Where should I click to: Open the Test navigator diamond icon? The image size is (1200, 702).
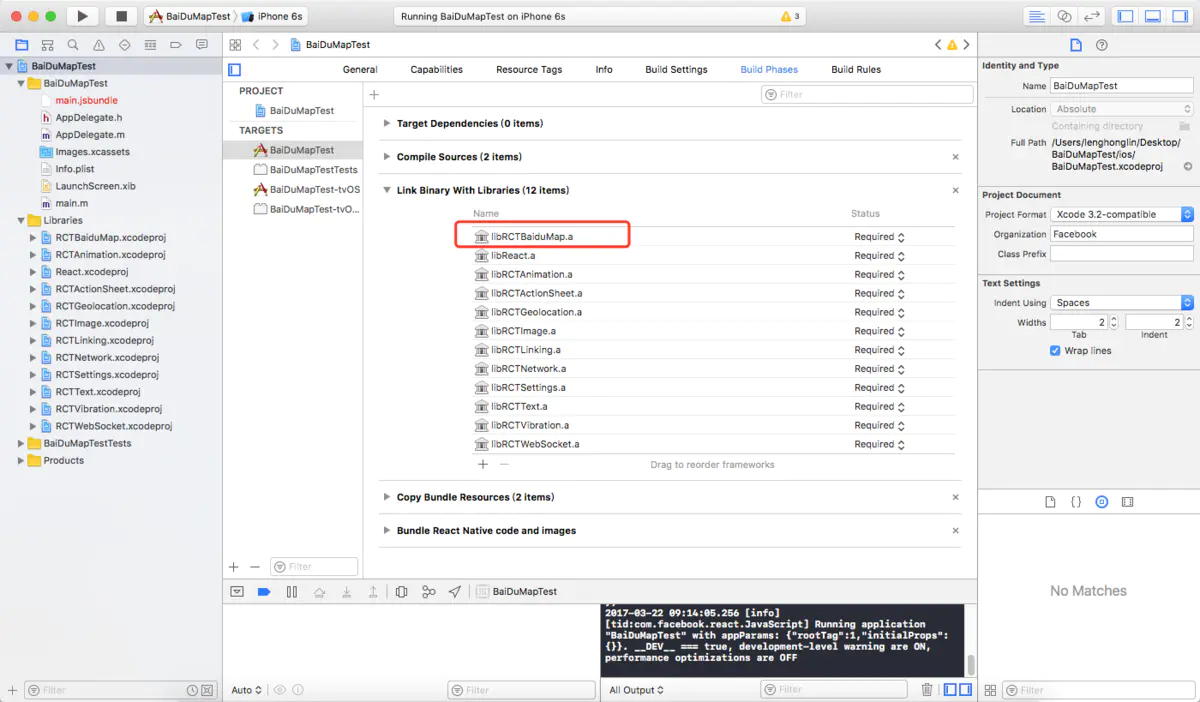click(x=124, y=45)
